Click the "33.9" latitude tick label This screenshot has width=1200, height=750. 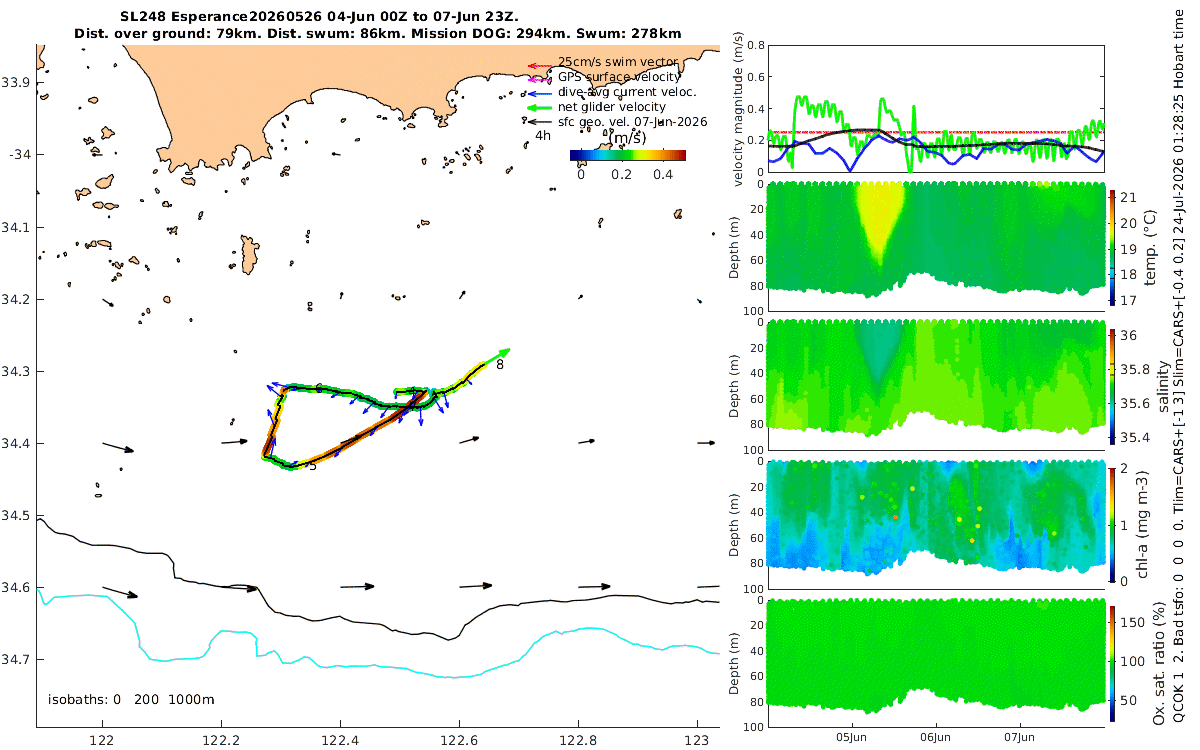[14, 82]
